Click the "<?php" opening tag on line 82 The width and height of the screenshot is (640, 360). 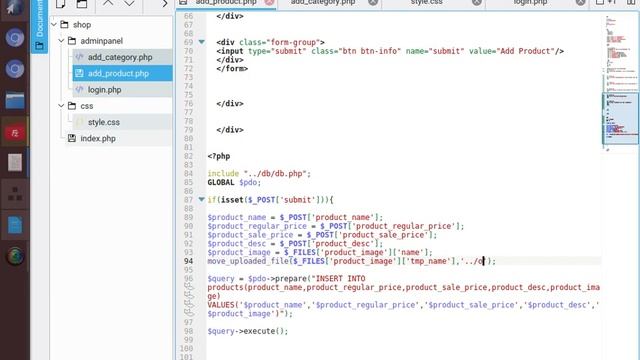tap(219, 156)
